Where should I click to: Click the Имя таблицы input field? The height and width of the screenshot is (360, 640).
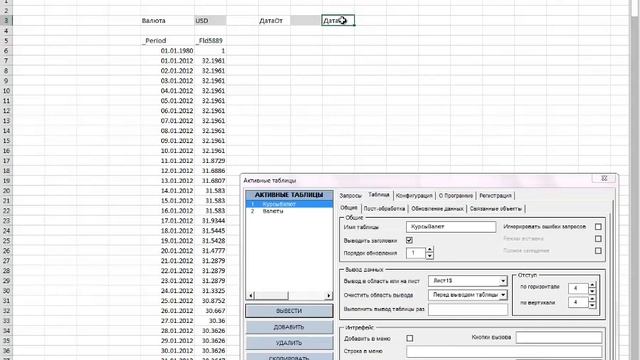coord(451,227)
